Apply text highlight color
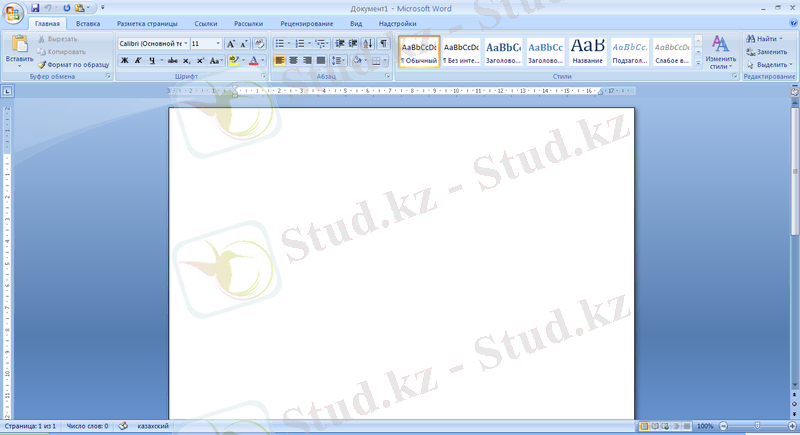Viewport: 800px width, 435px height. pos(234,60)
